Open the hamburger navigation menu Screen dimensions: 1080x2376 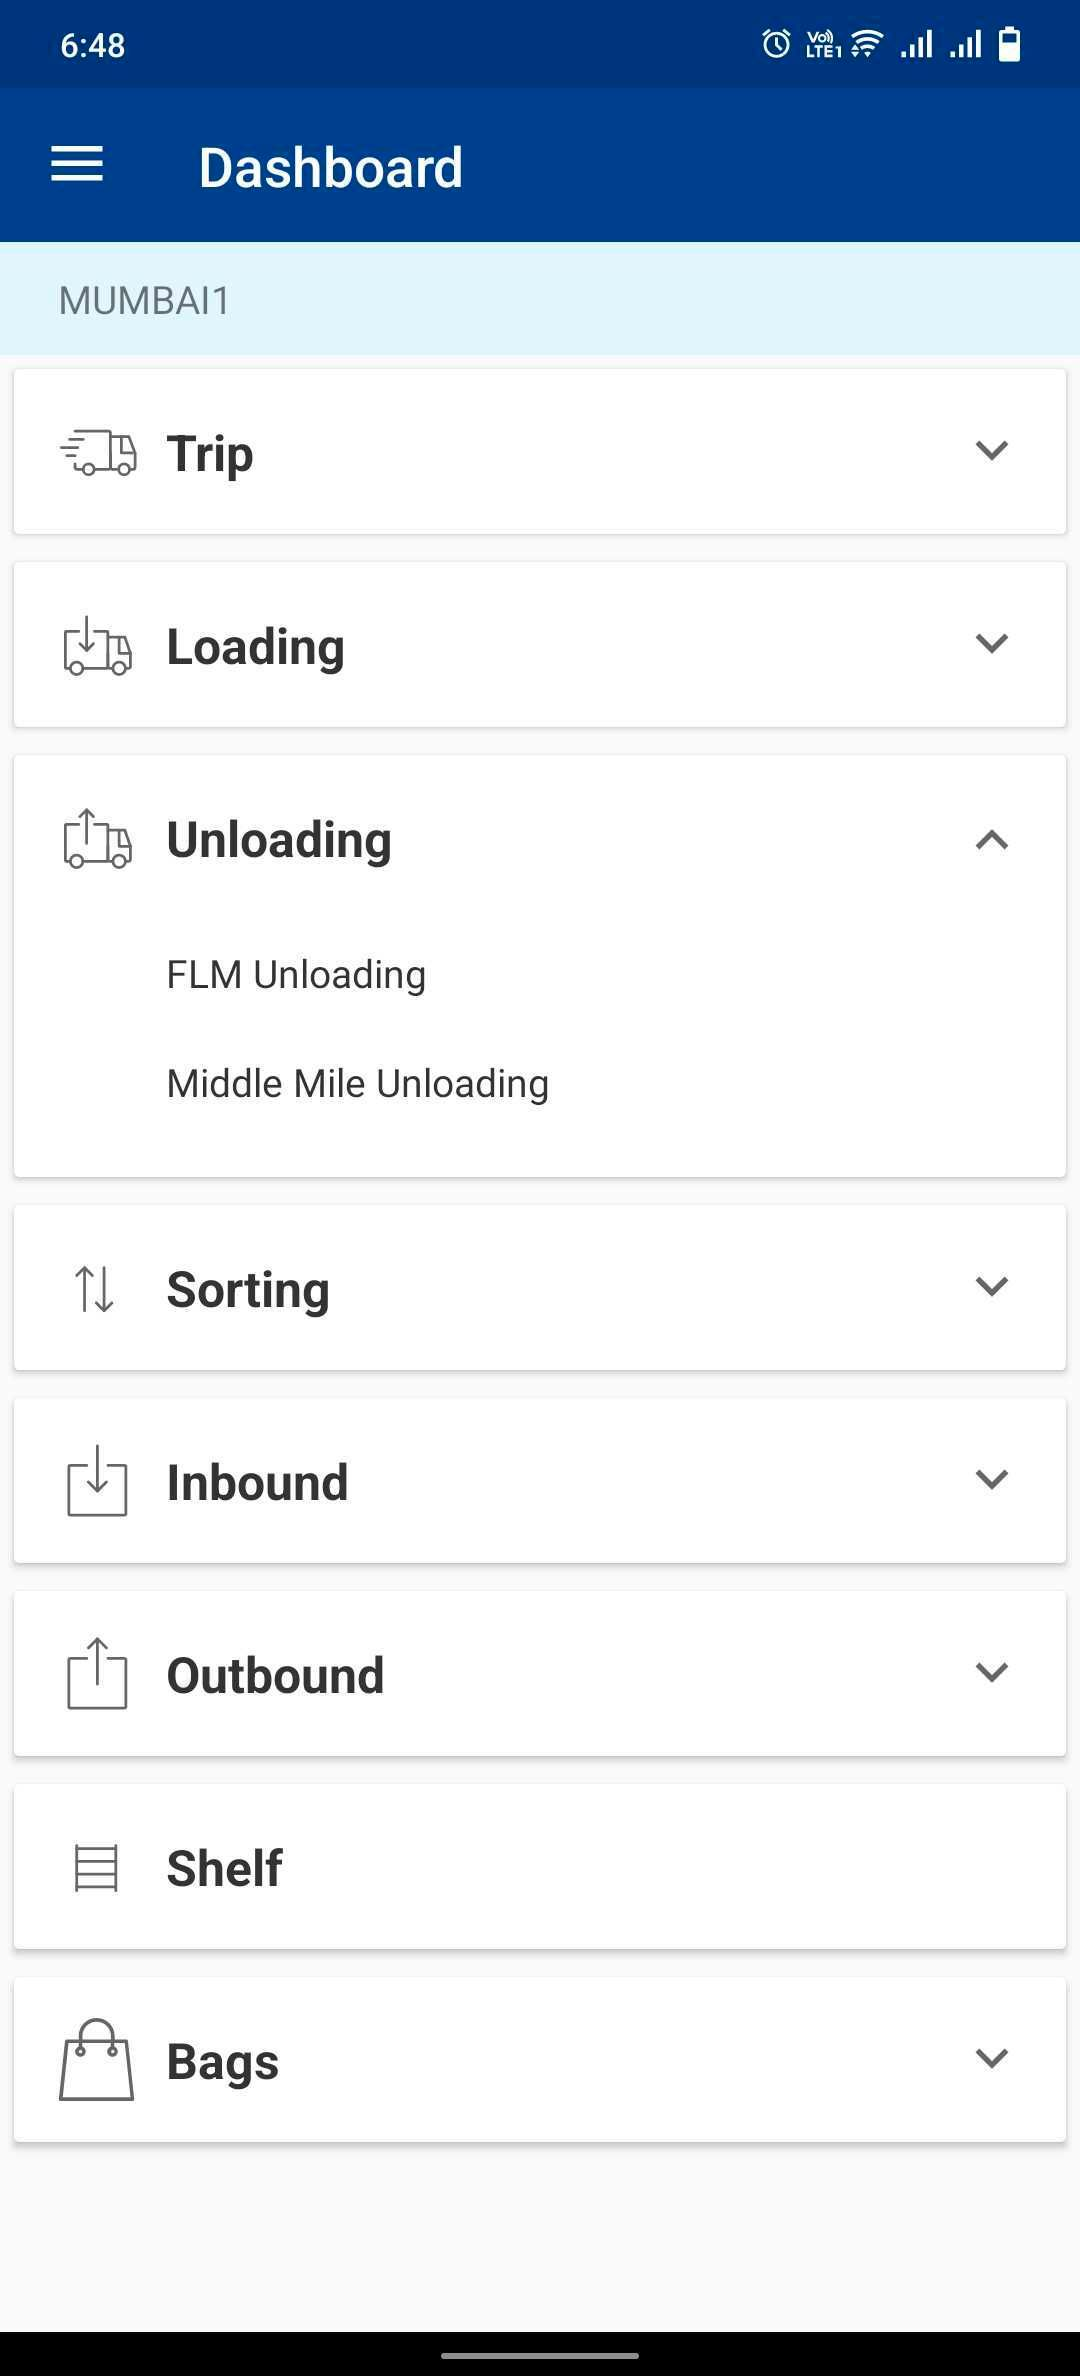pos(77,165)
